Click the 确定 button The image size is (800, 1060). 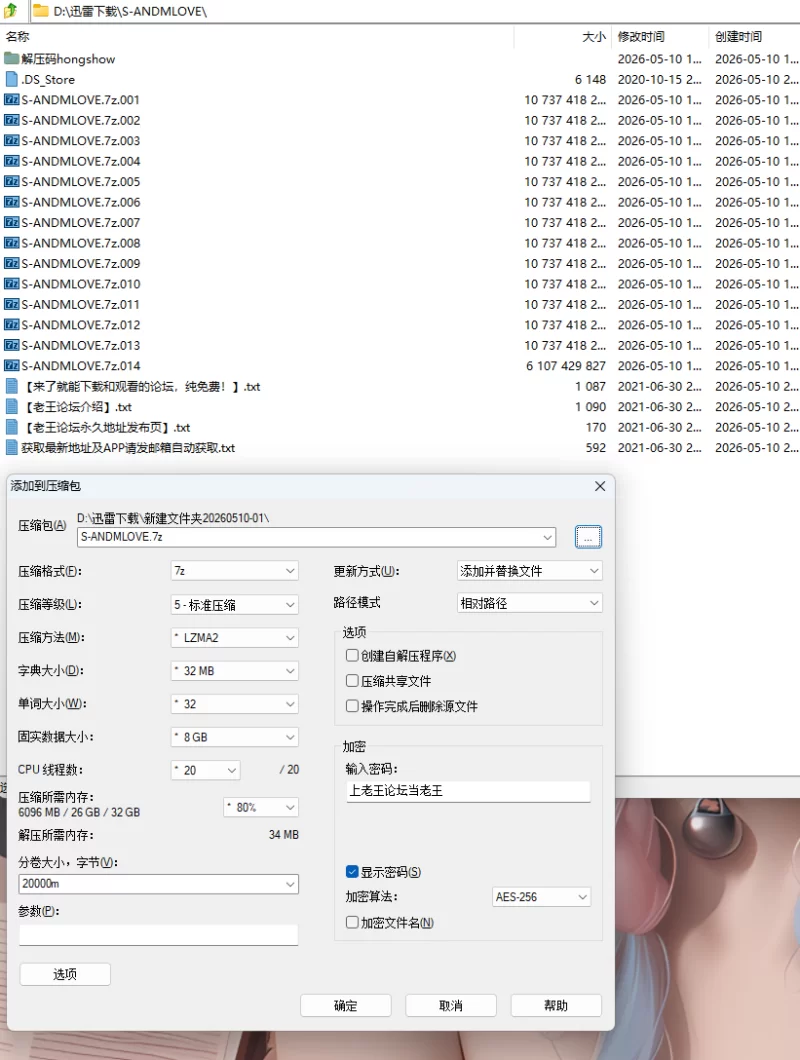(x=346, y=1005)
